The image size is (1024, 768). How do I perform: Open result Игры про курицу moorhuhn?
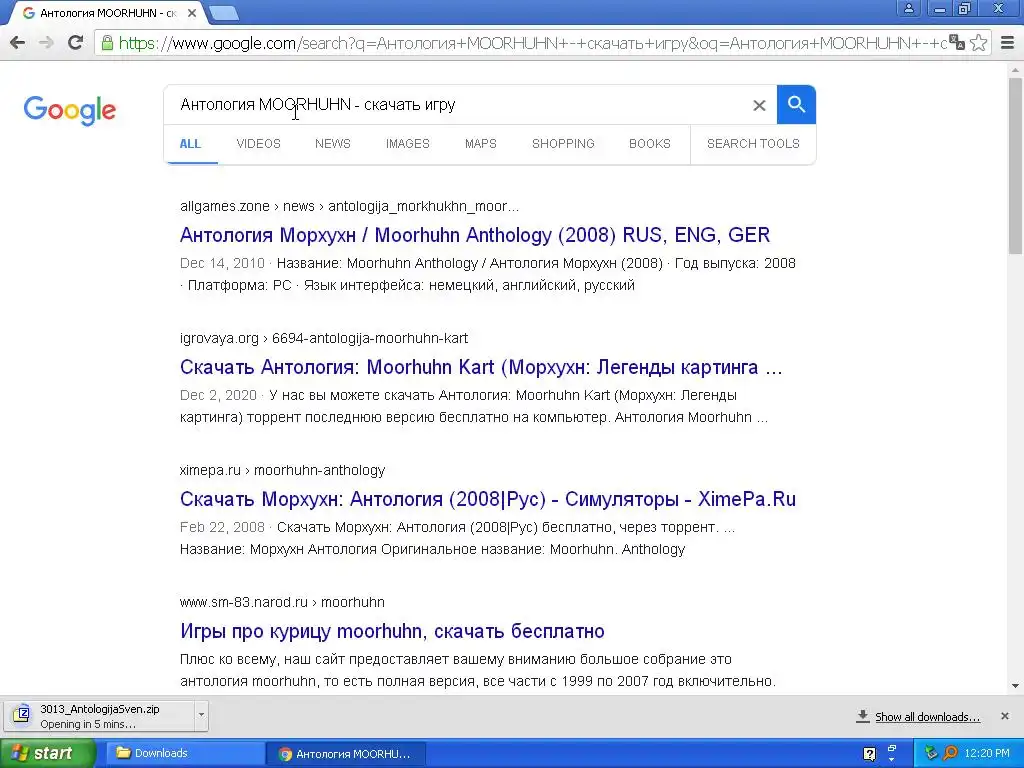[x=392, y=631]
